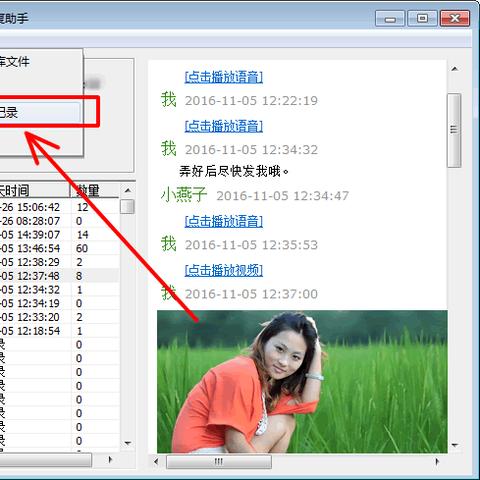The width and height of the screenshot is (480, 480).
Task: Select the list row with time 13:46:54
Action: pyautogui.click(x=60, y=248)
